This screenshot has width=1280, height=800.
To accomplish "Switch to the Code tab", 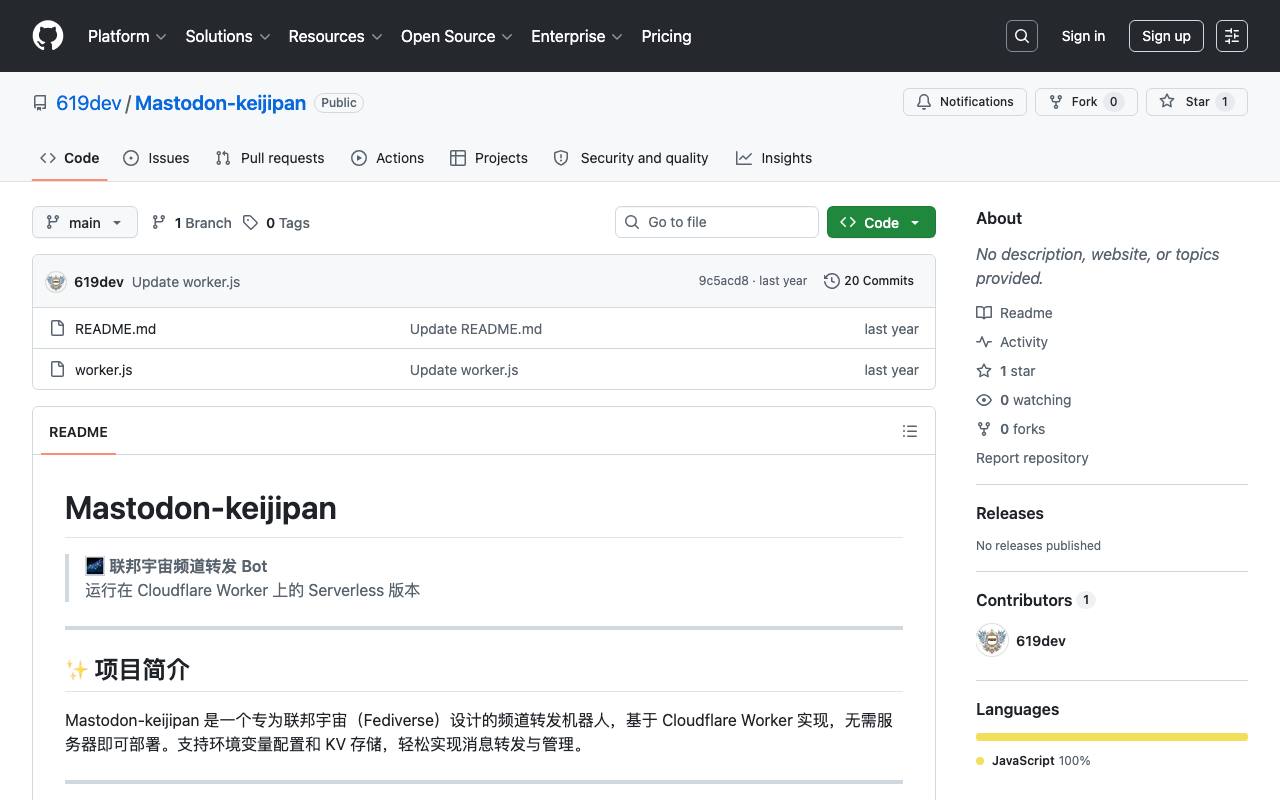I will click(70, 158).
